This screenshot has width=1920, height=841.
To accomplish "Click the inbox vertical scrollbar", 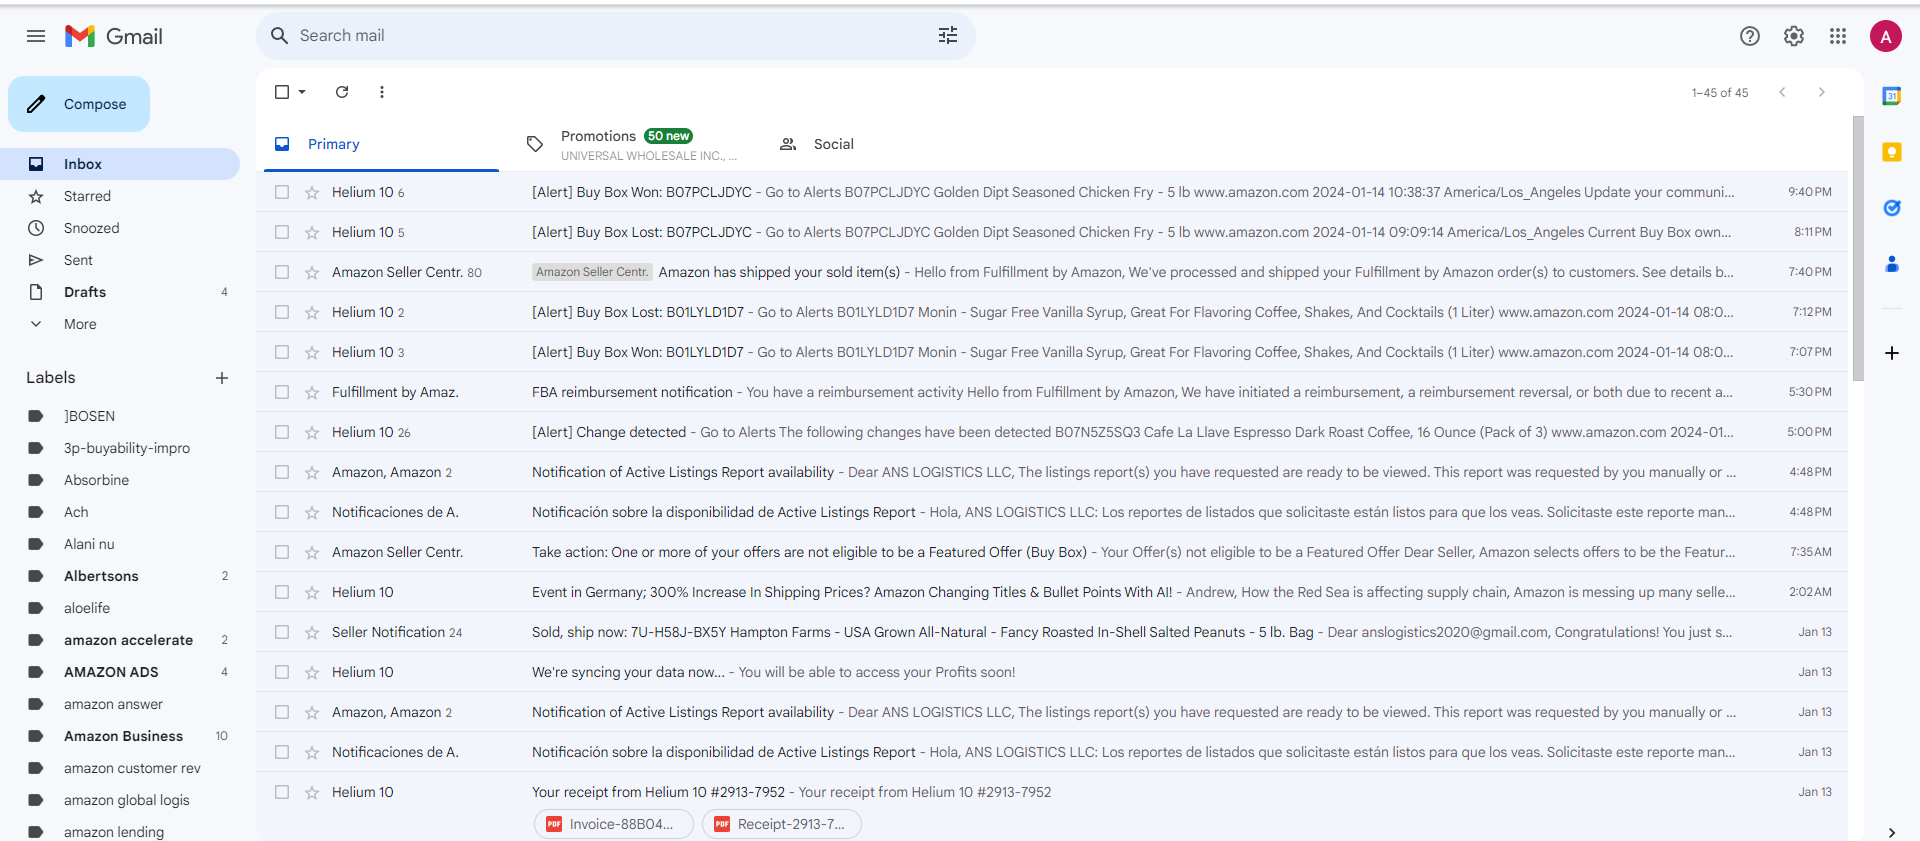I will 1858,248.
